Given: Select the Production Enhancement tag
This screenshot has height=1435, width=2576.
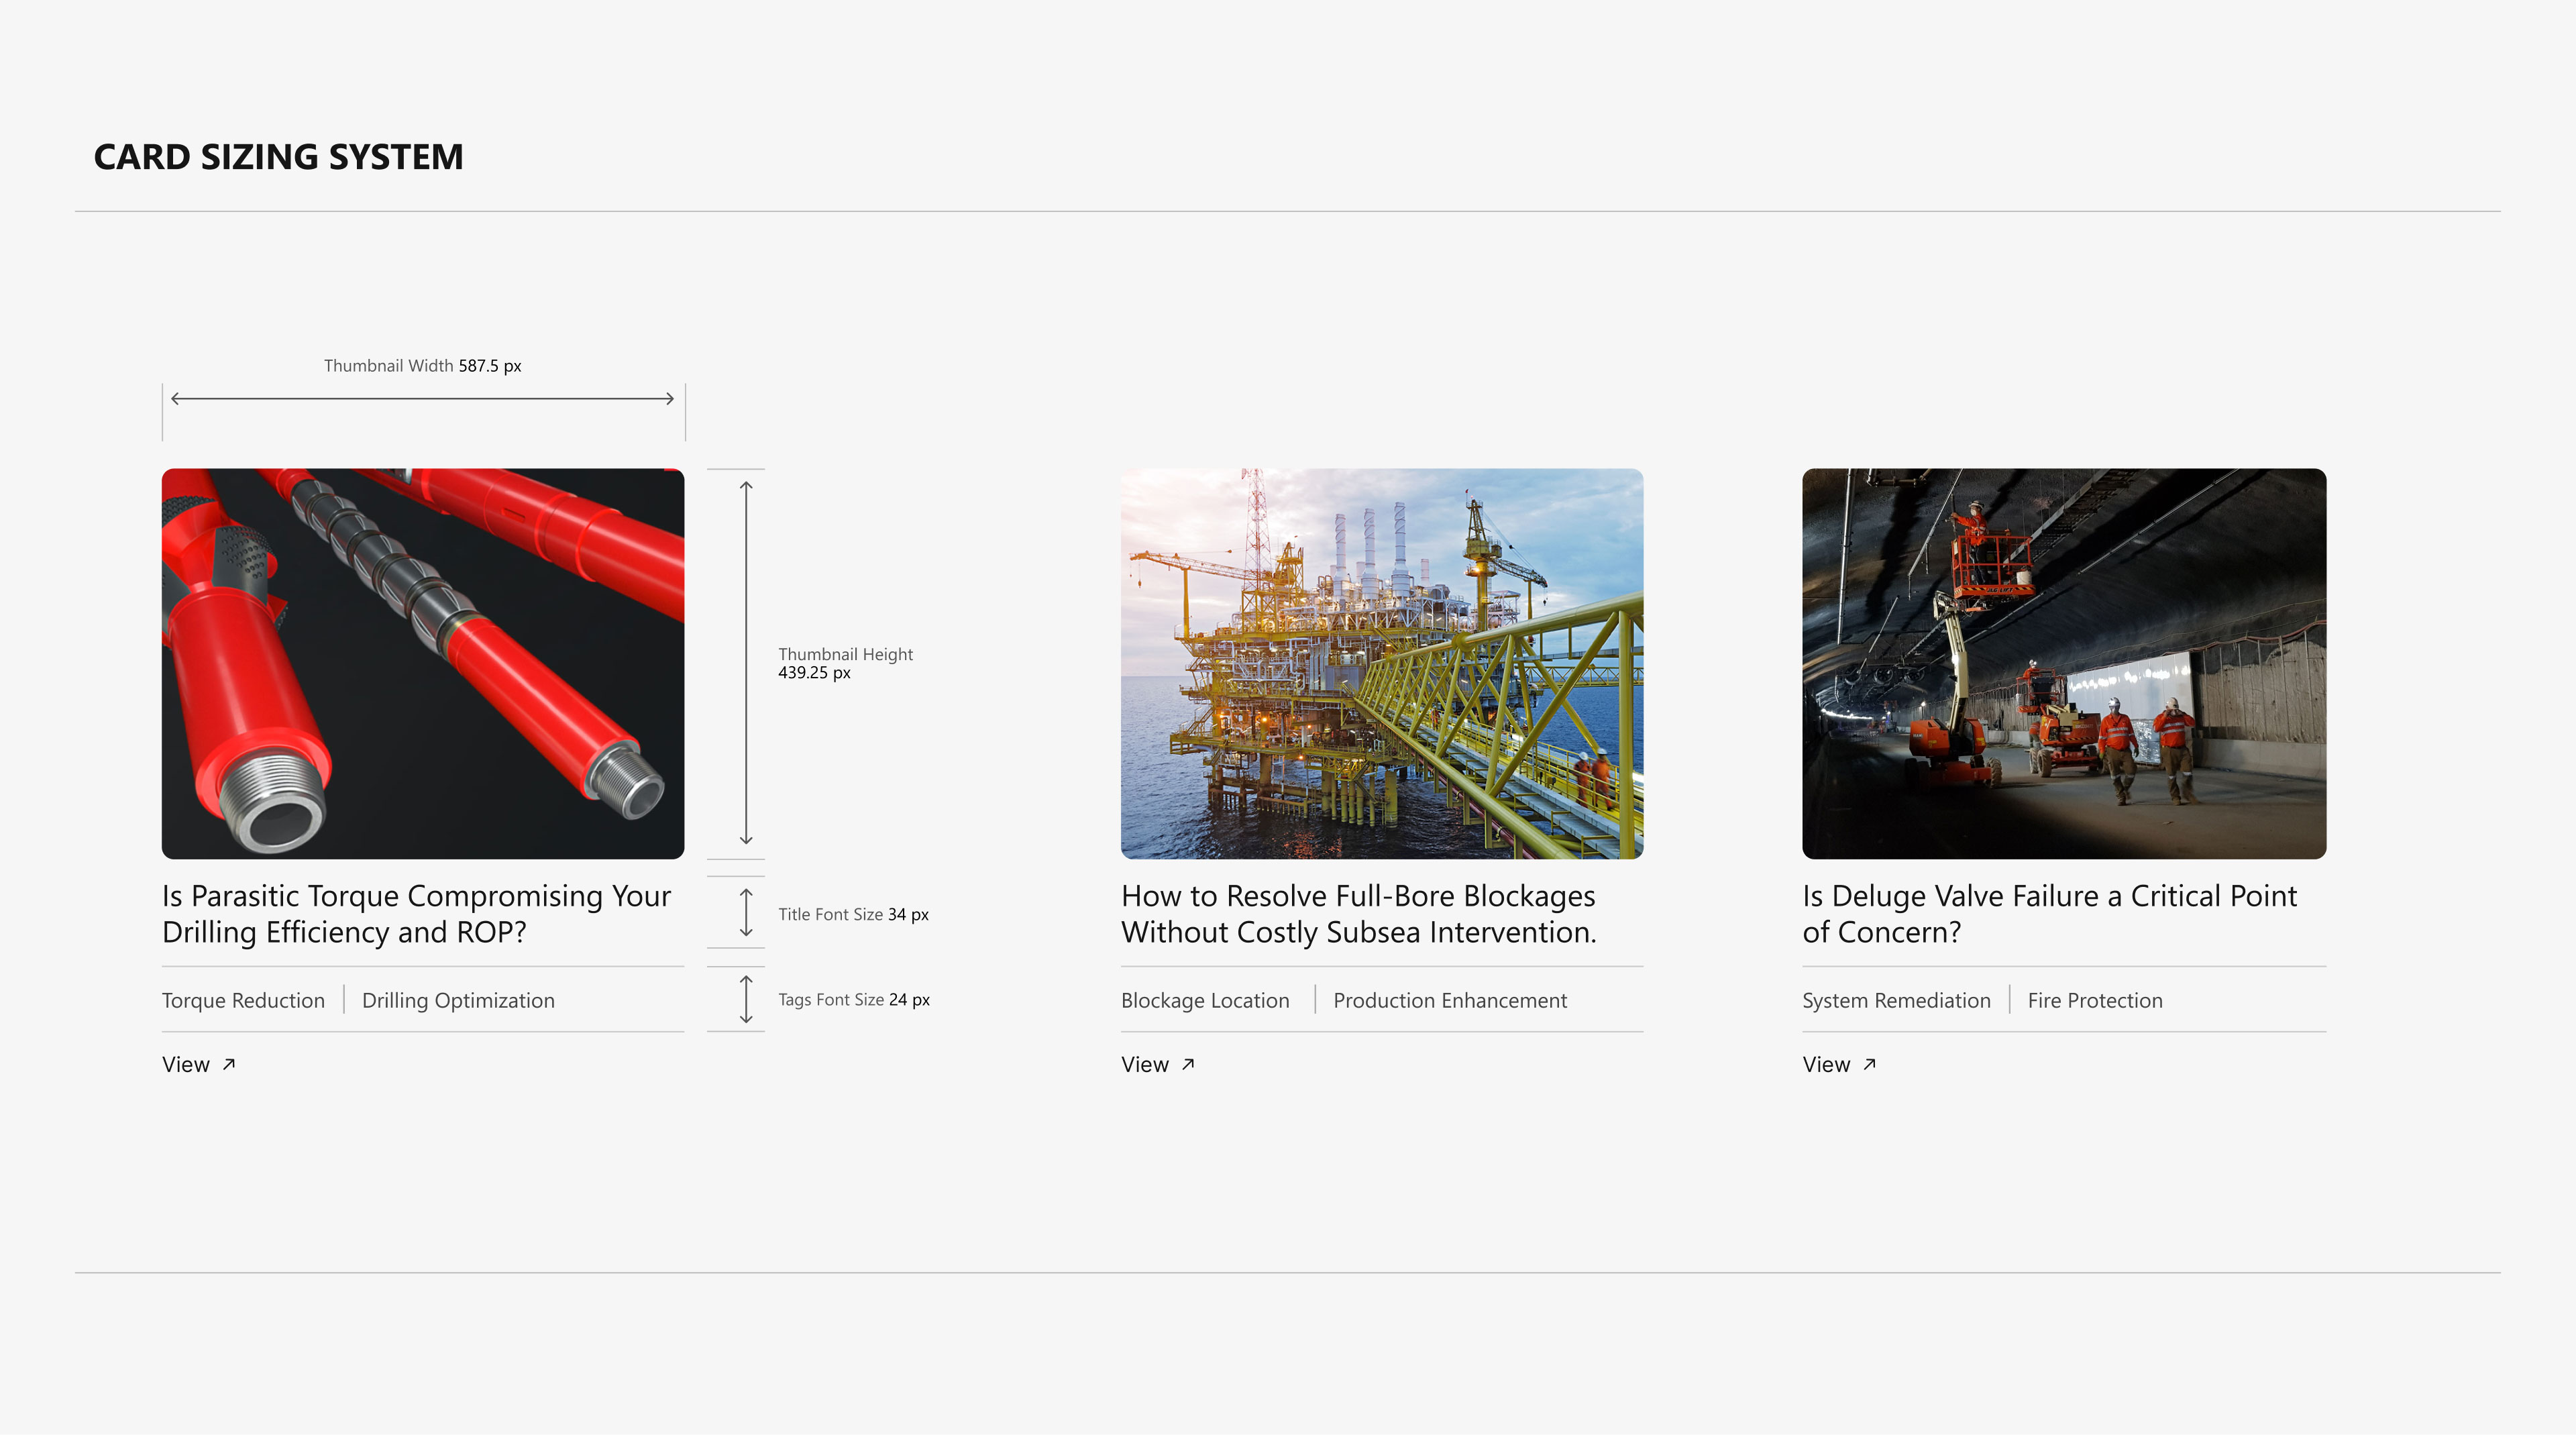Looking at the screenshot, I should click(x=1450, y=1000).
